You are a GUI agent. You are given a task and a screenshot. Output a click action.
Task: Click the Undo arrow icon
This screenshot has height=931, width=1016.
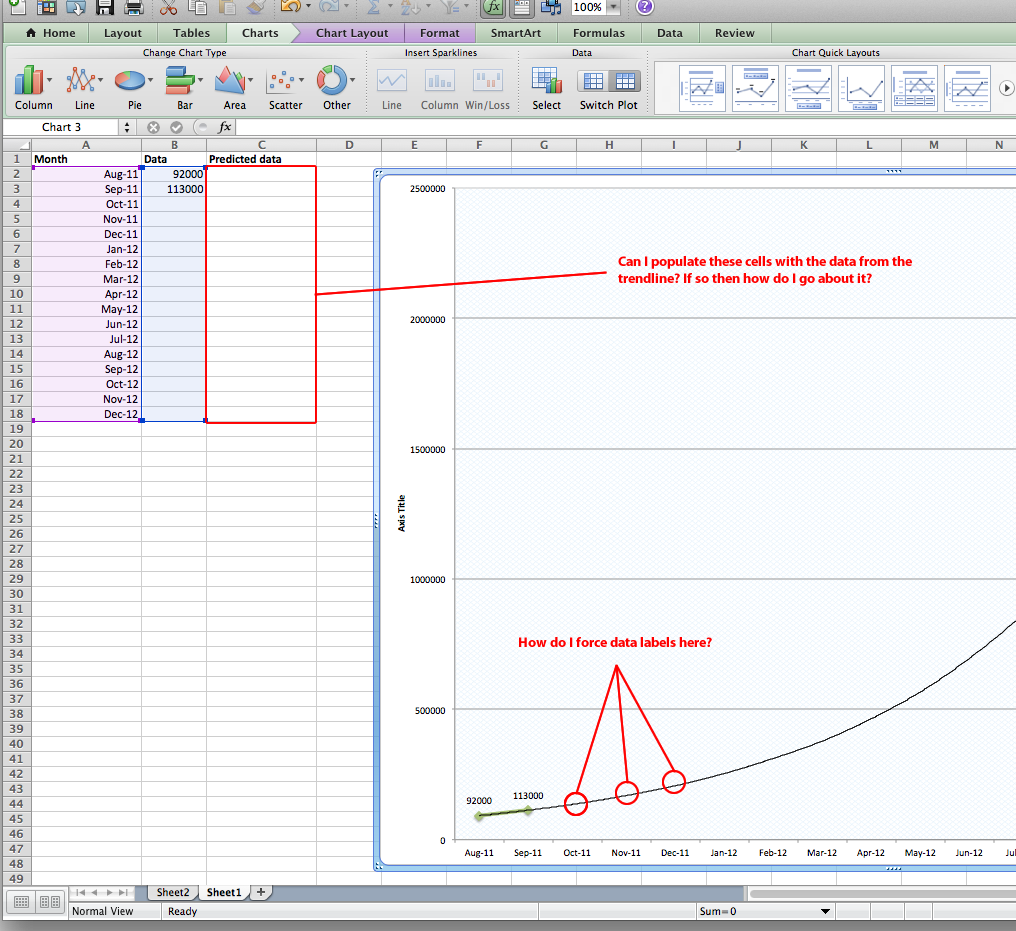(290, 7)
